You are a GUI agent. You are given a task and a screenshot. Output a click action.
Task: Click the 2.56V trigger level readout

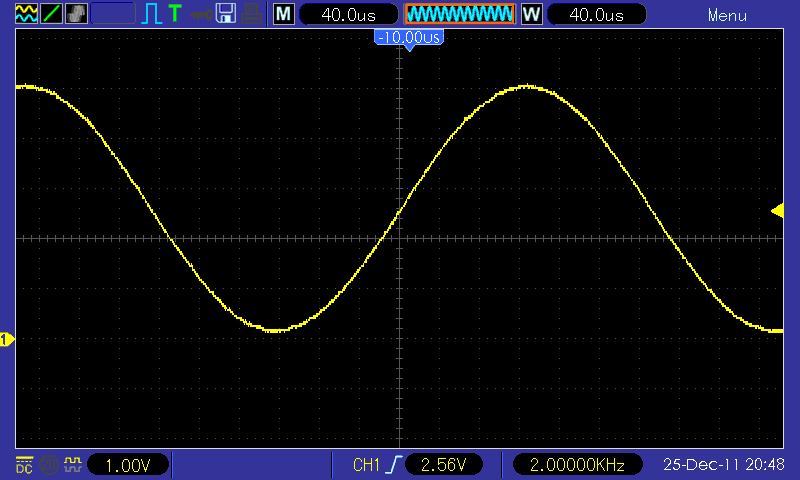[444, 465]
